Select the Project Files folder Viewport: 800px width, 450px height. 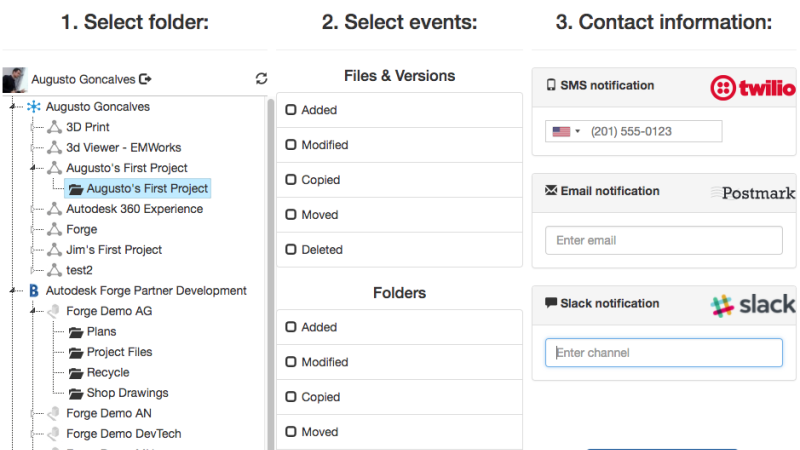(x=119, y=352)
